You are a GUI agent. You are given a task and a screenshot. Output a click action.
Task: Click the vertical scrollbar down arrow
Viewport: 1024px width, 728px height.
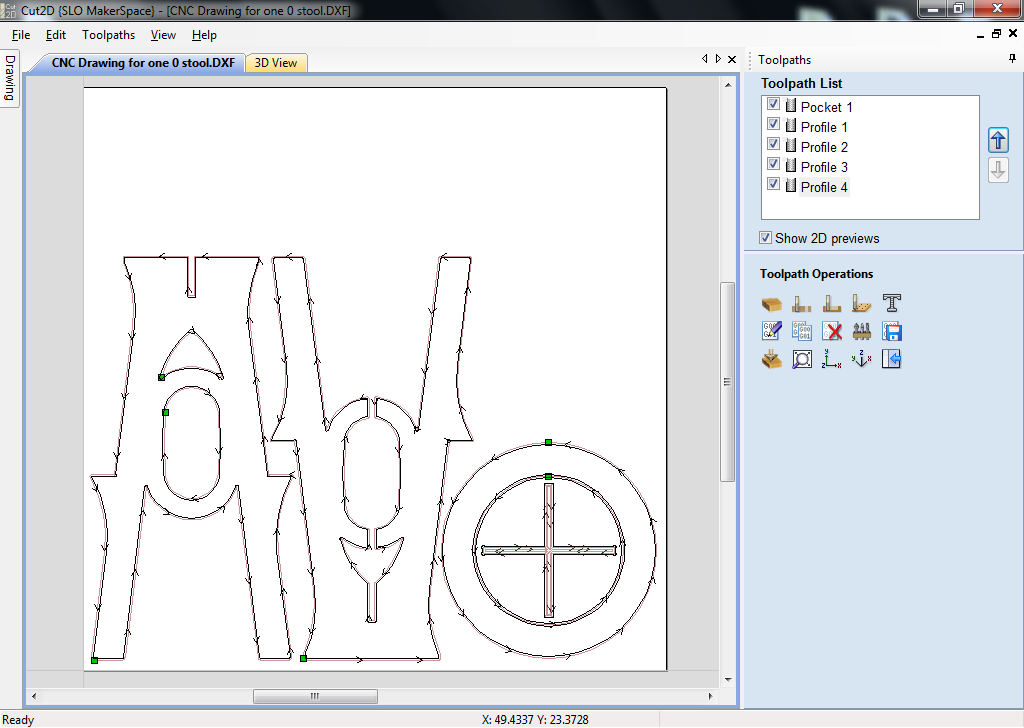tap(728, 679)
